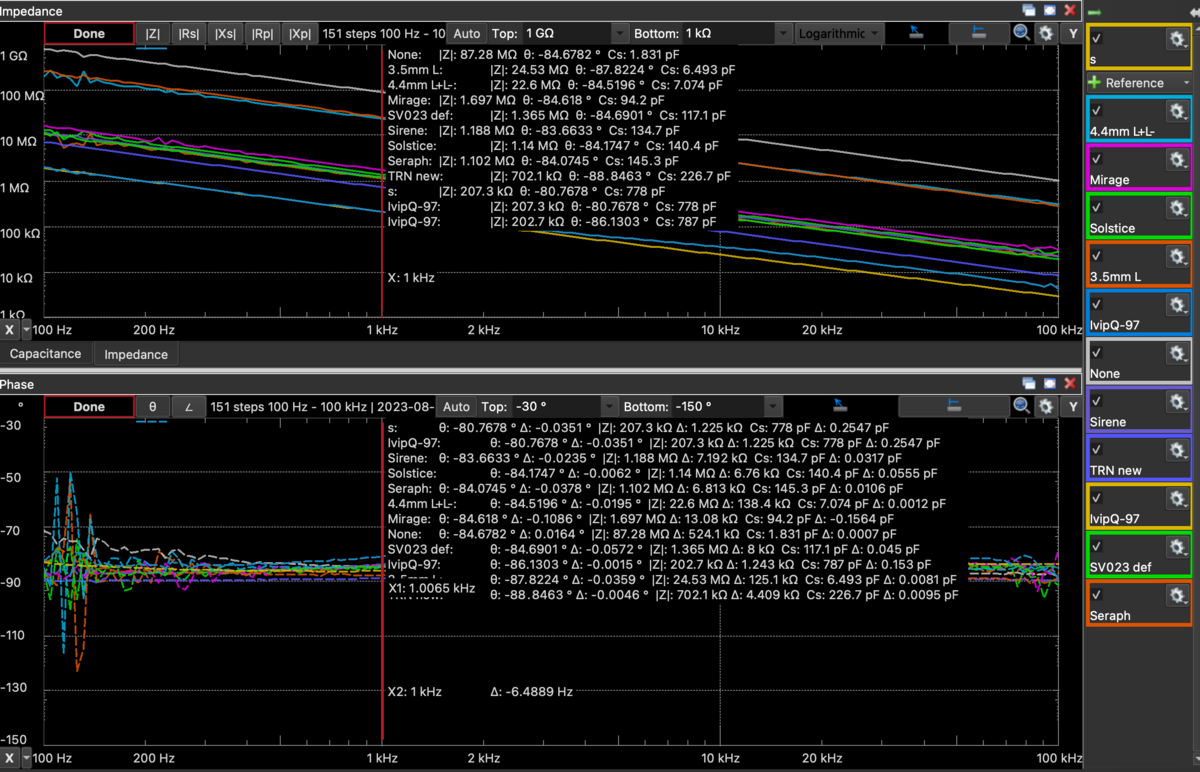Open X axis dropdown arrow in Impedance plot
The width and height of the screenshot is (1200, 772).
click(27, 329)
